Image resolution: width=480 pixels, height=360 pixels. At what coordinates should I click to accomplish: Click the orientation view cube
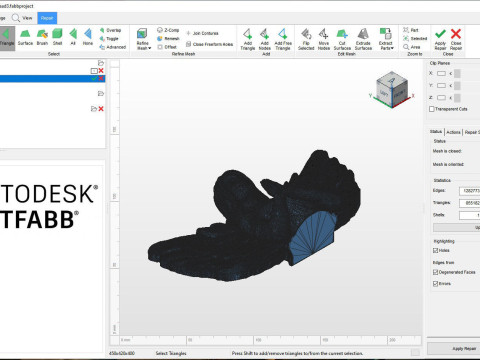pos(392,89)
